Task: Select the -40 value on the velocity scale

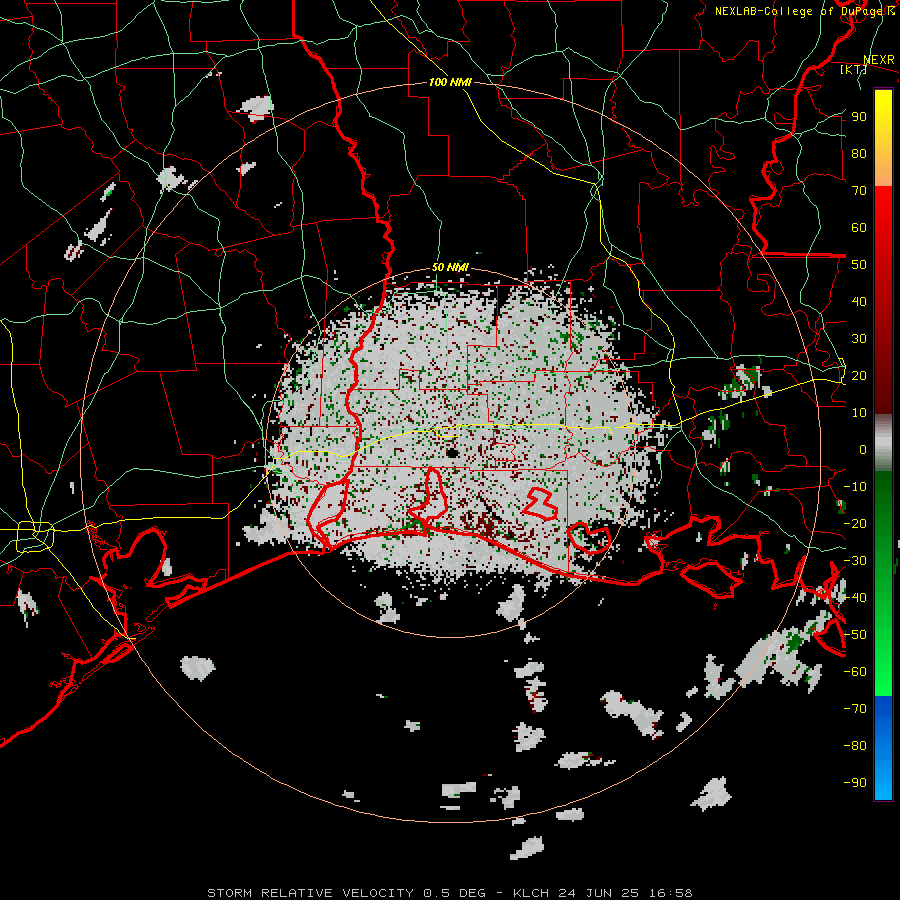Action: (x=855, y=598)
